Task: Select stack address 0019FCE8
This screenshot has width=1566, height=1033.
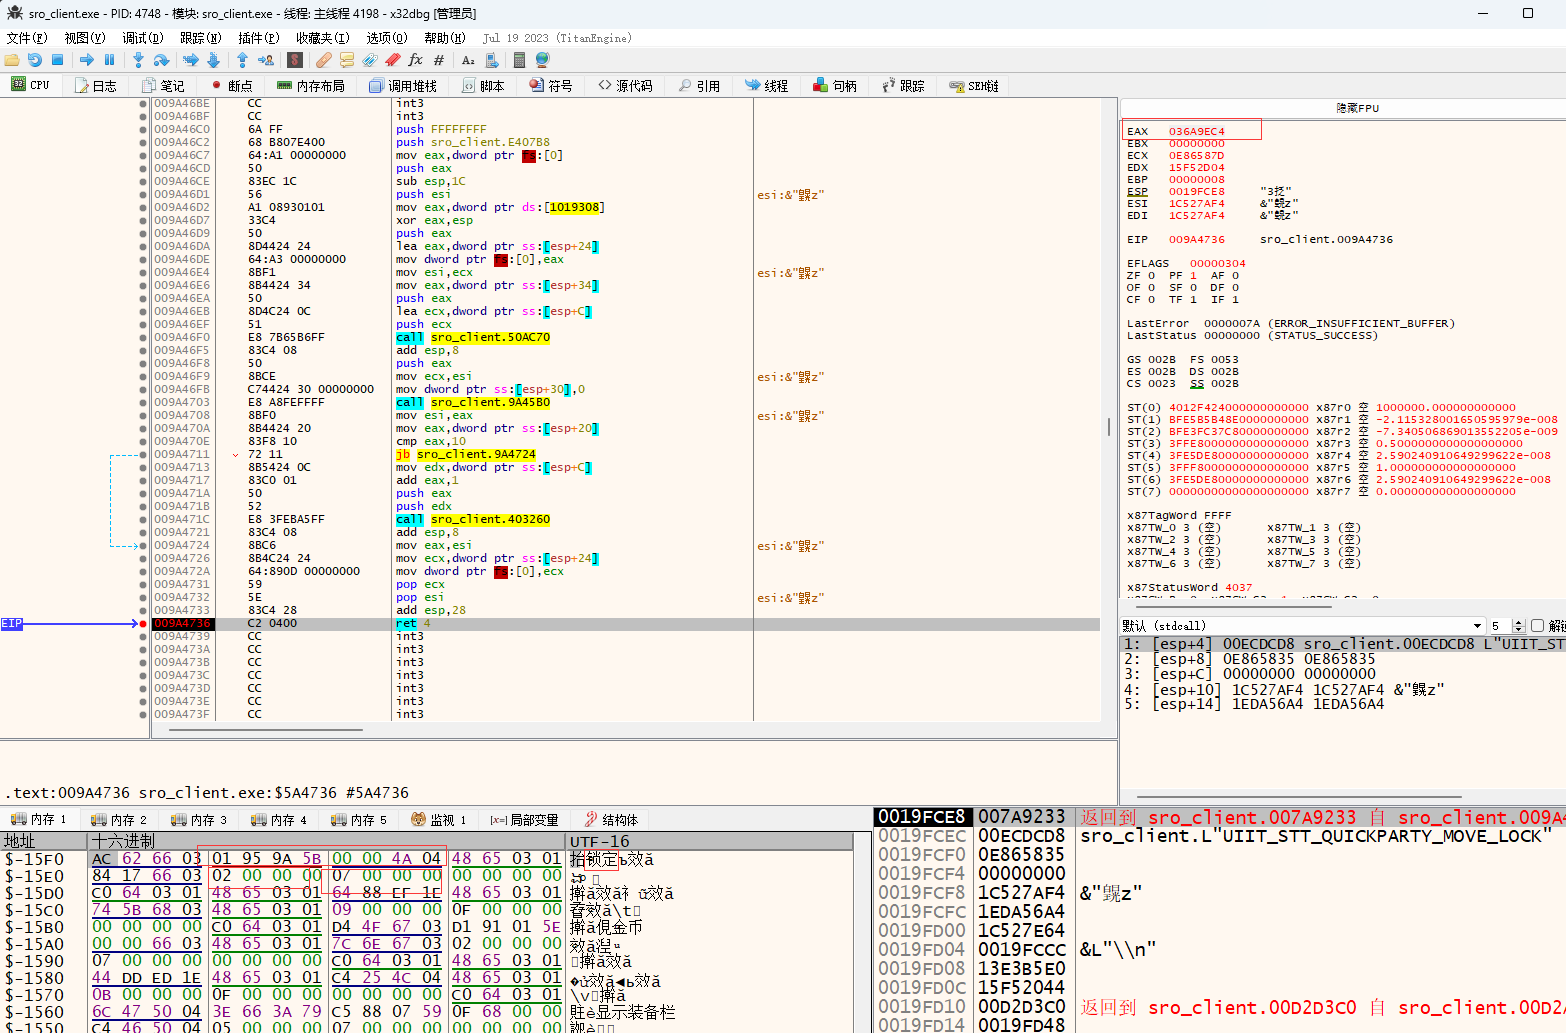Action: [922, 817]
